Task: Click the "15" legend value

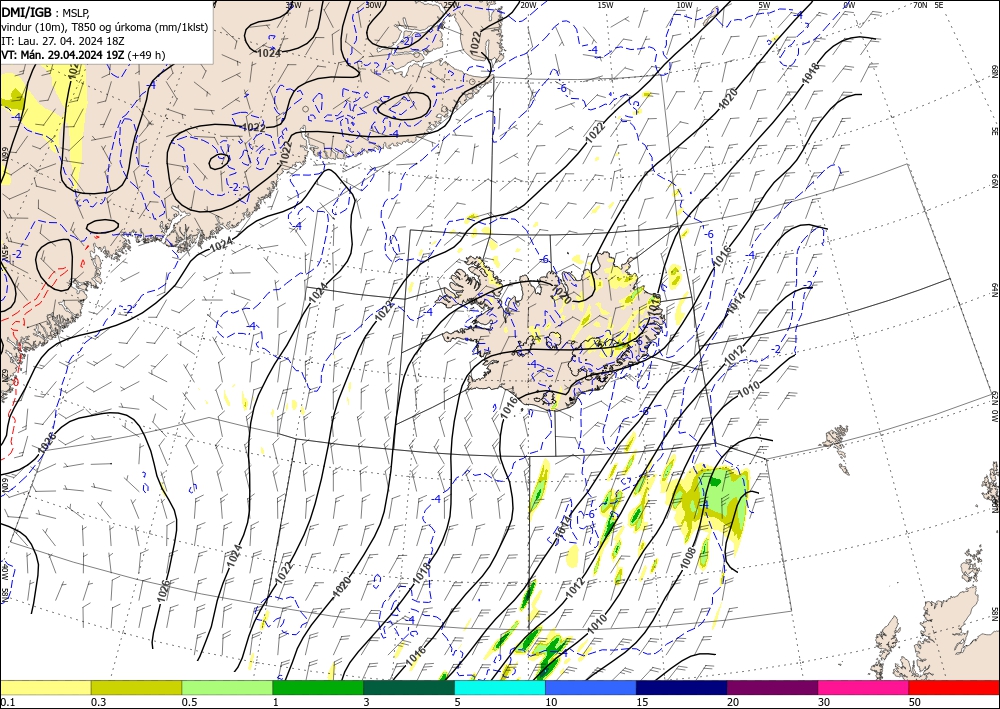Action: click(x=642, y=702)
